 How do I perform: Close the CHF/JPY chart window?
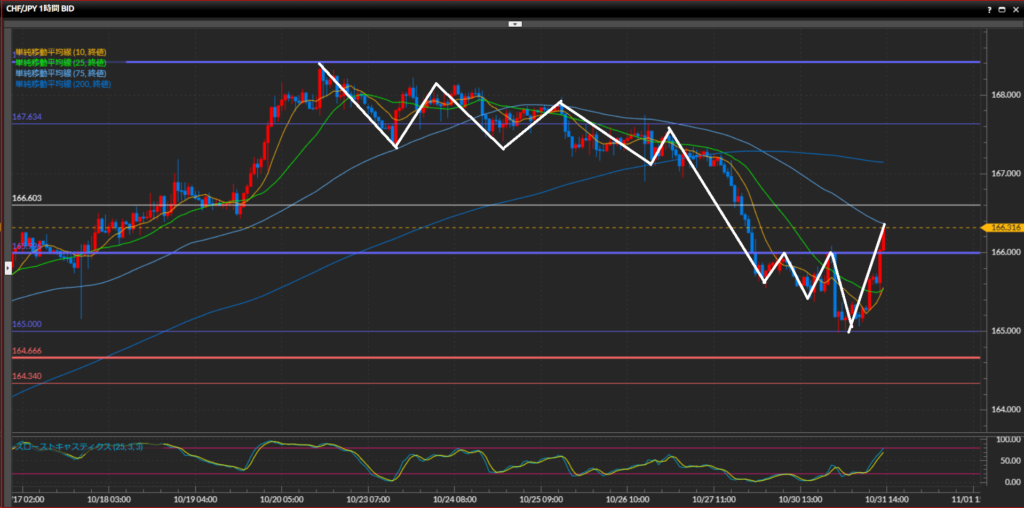(1014, 8)
